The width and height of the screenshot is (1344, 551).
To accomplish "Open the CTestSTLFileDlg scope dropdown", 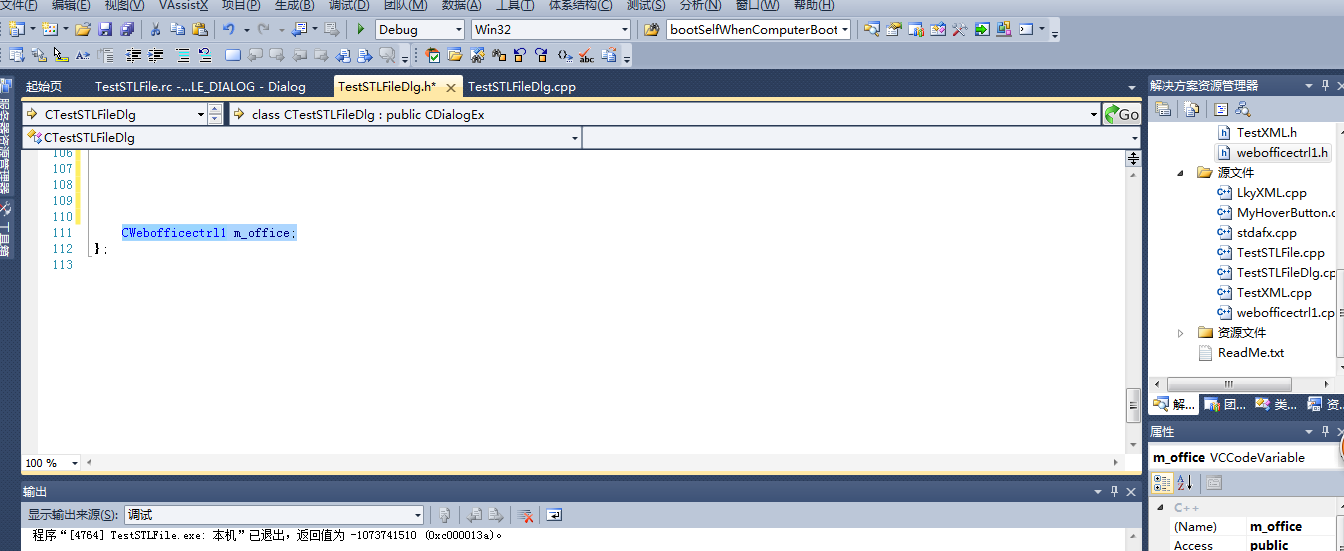I will tap(200, 115).
